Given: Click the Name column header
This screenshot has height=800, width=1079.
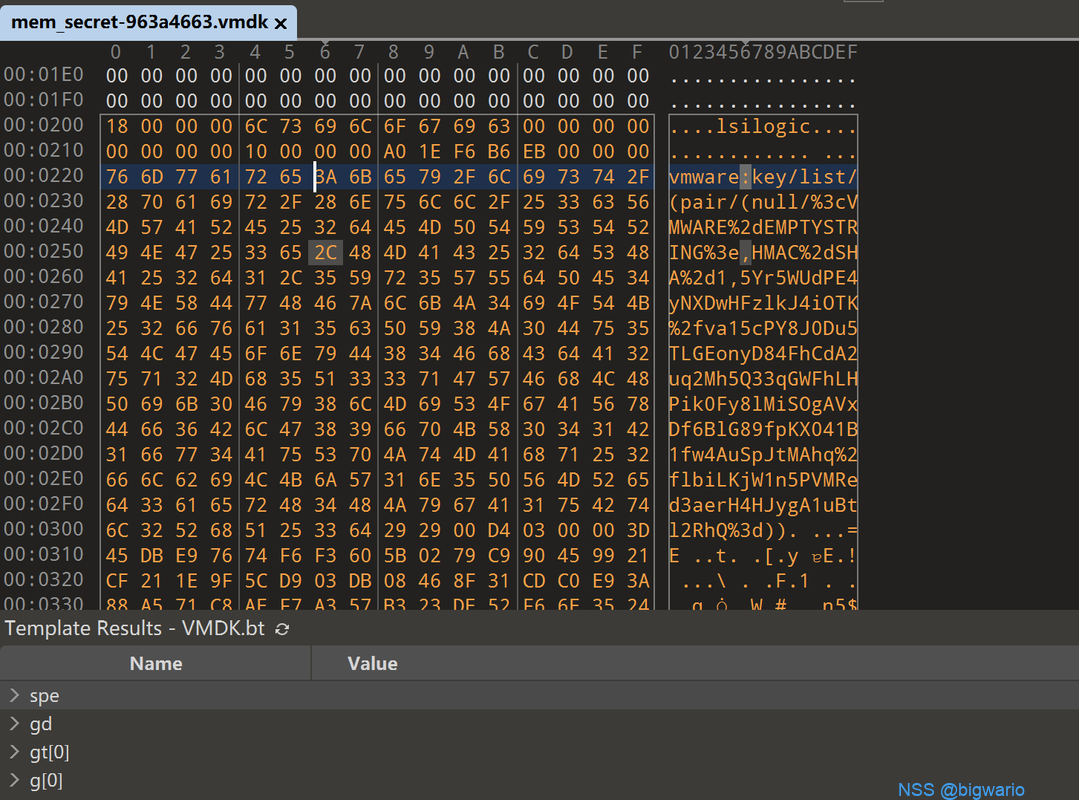Looking at the screenshot, I should coord(156,663).
